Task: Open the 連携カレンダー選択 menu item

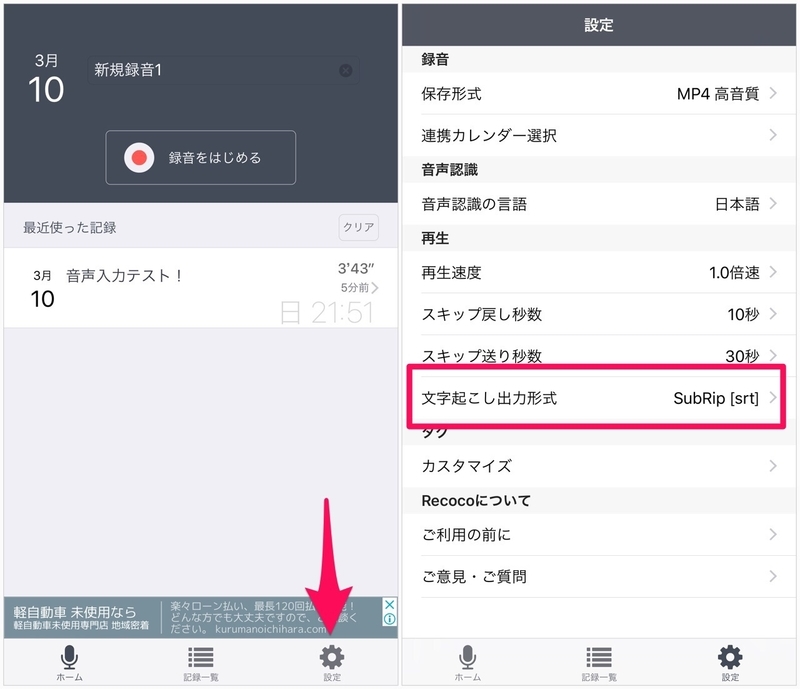Action: pos(599,135)
